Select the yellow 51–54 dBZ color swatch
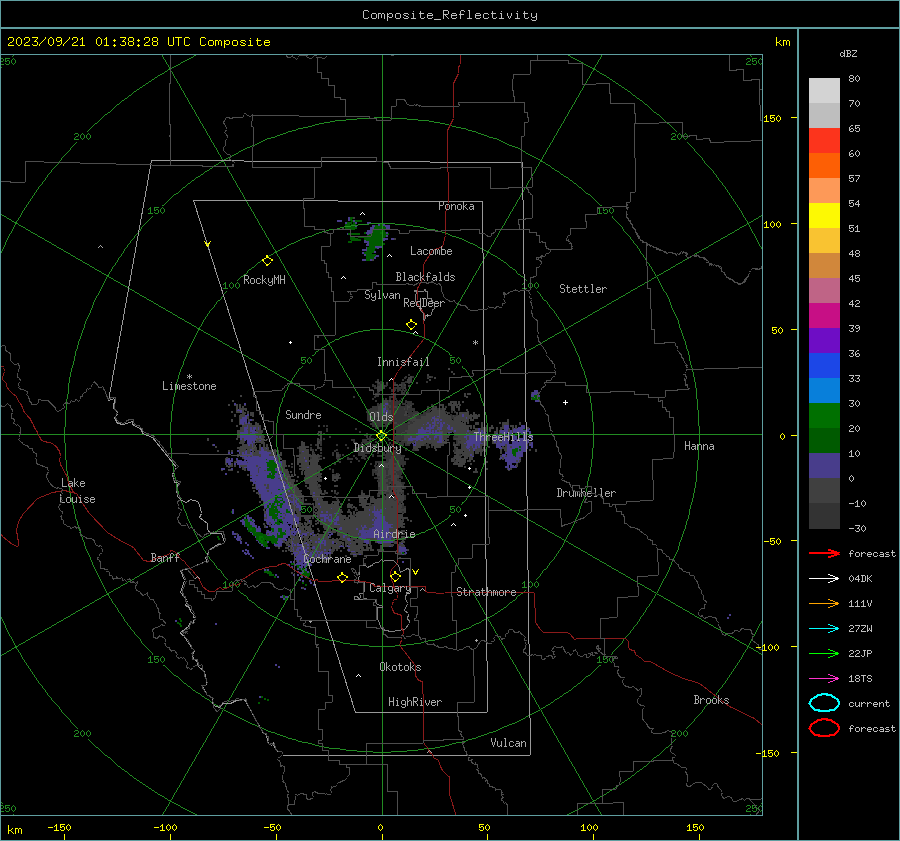 [824, 216]
